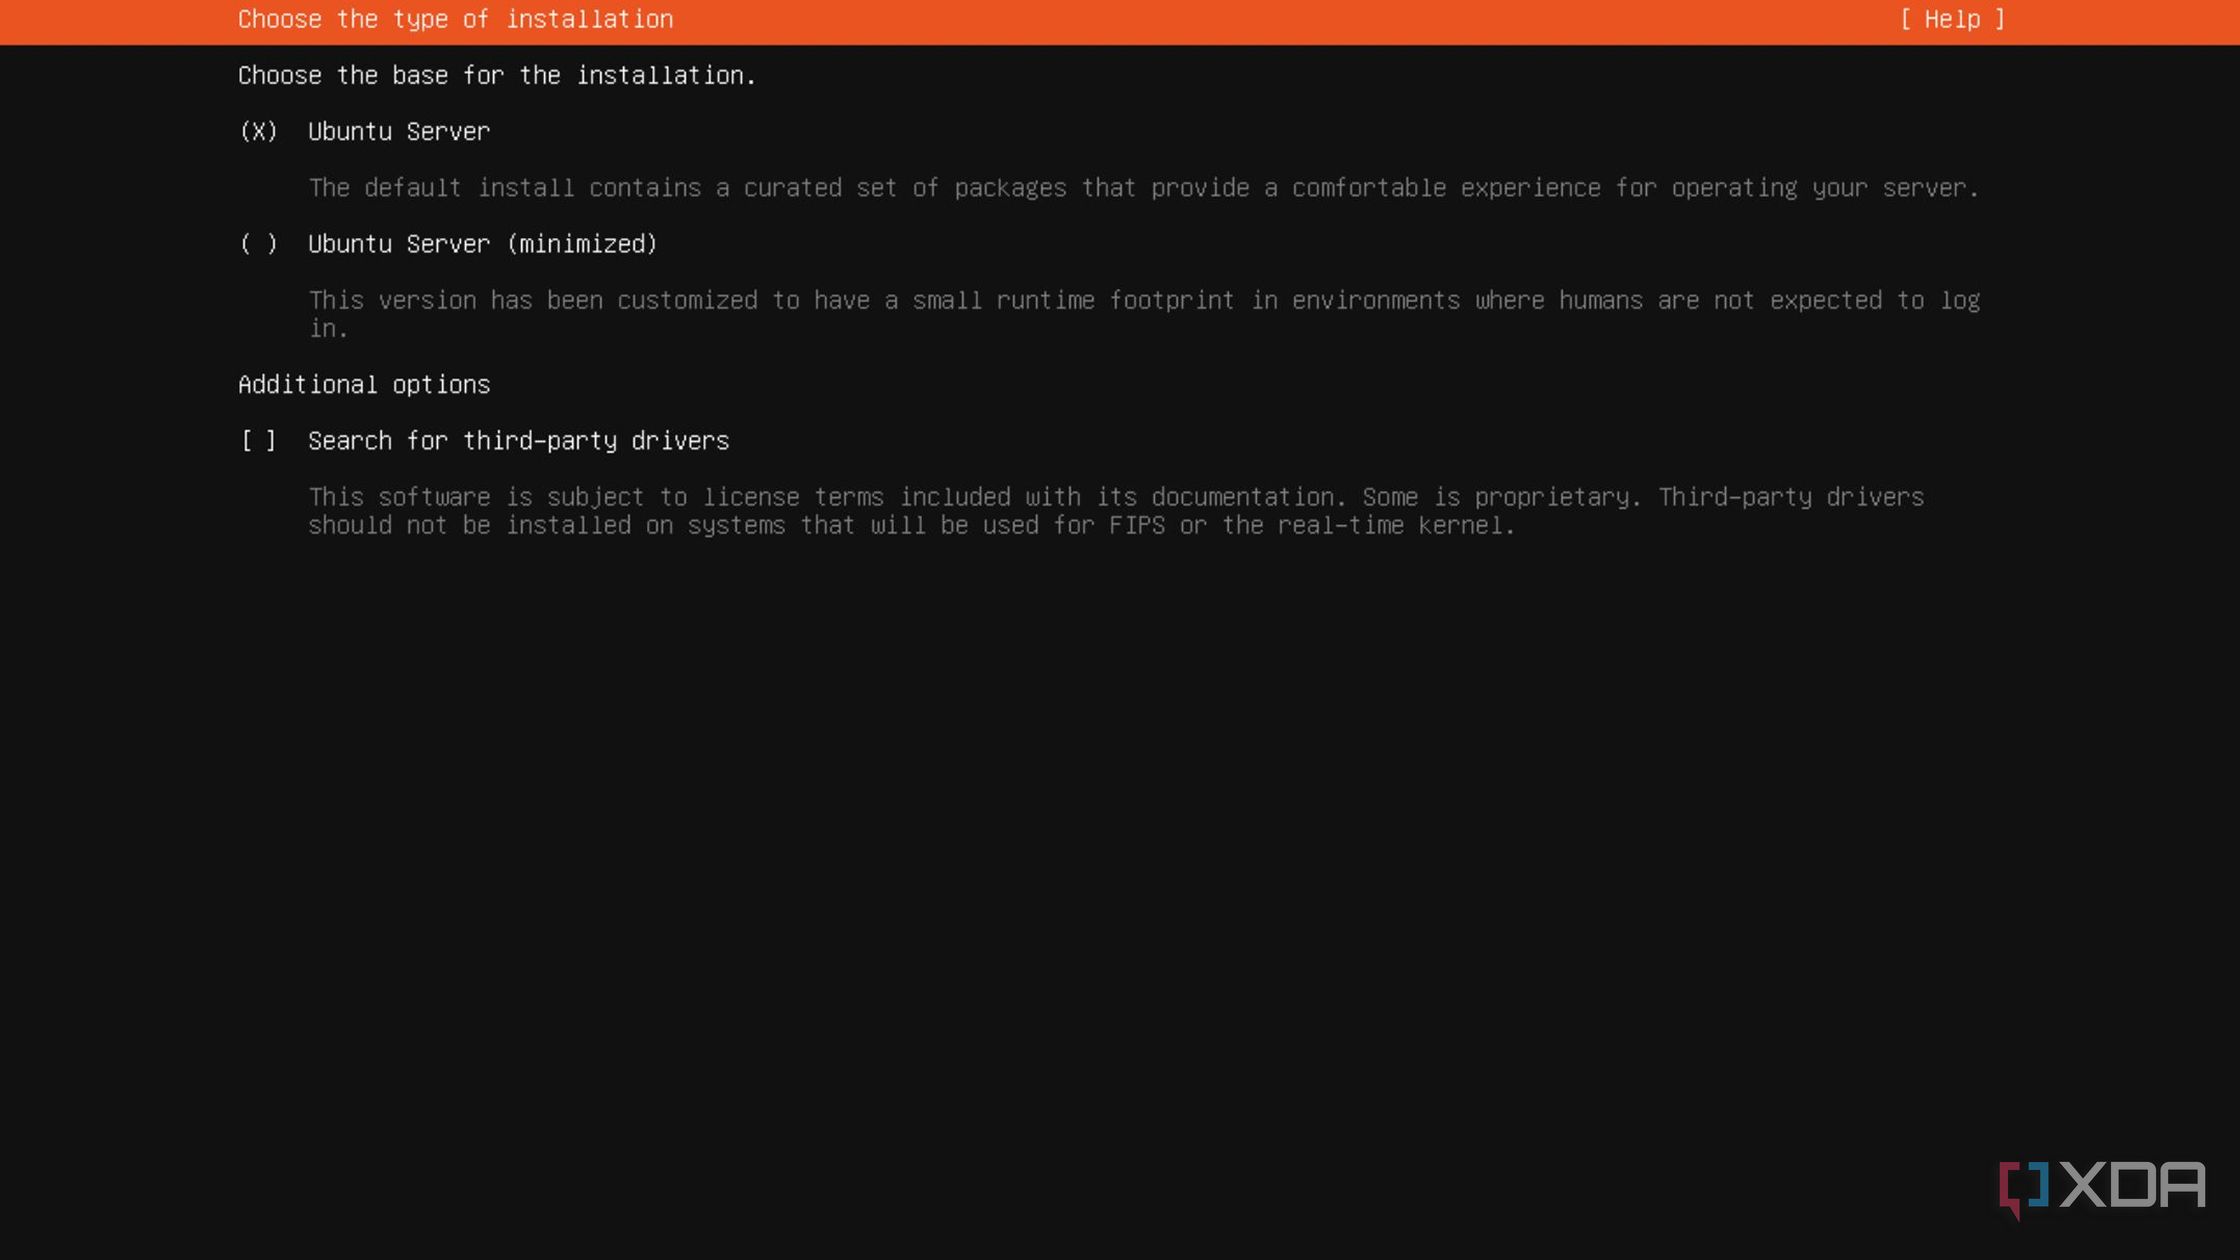Click the 'Ubuntu Server (minimized)' label text

pos(482,244)
